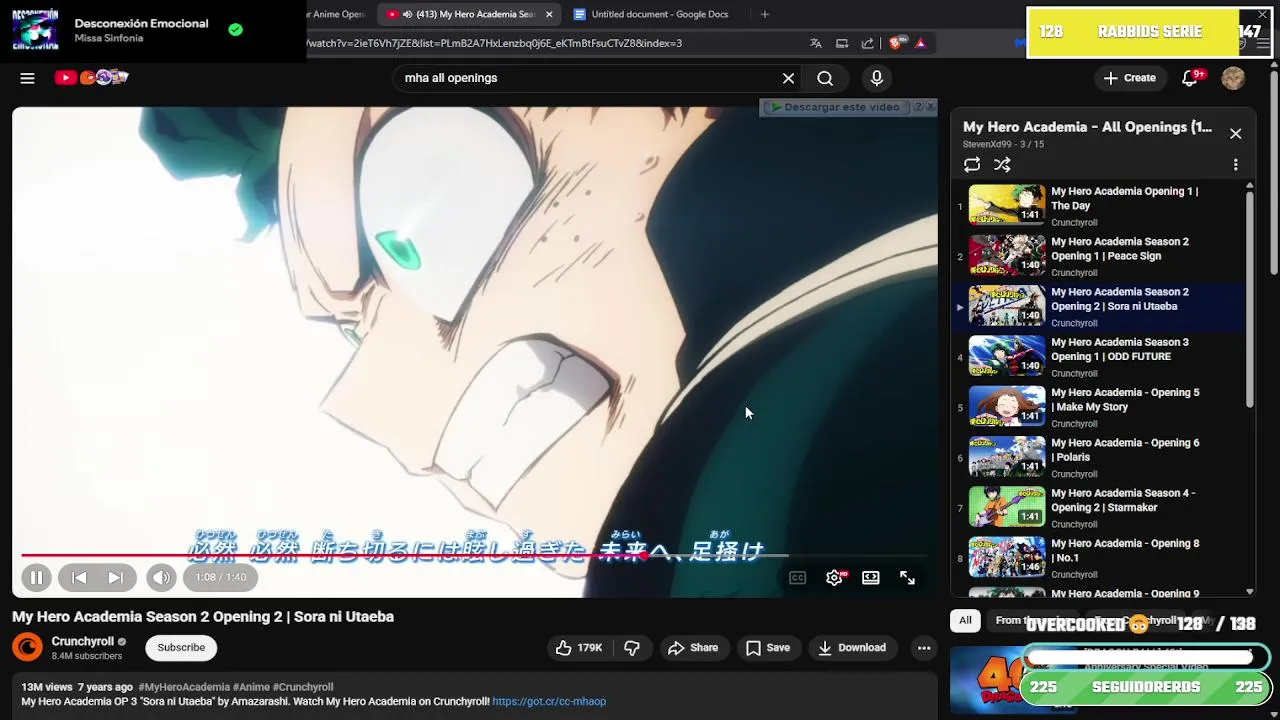Open the playlist title 'My Hero Academia - All Openings'

[1087, 127]
